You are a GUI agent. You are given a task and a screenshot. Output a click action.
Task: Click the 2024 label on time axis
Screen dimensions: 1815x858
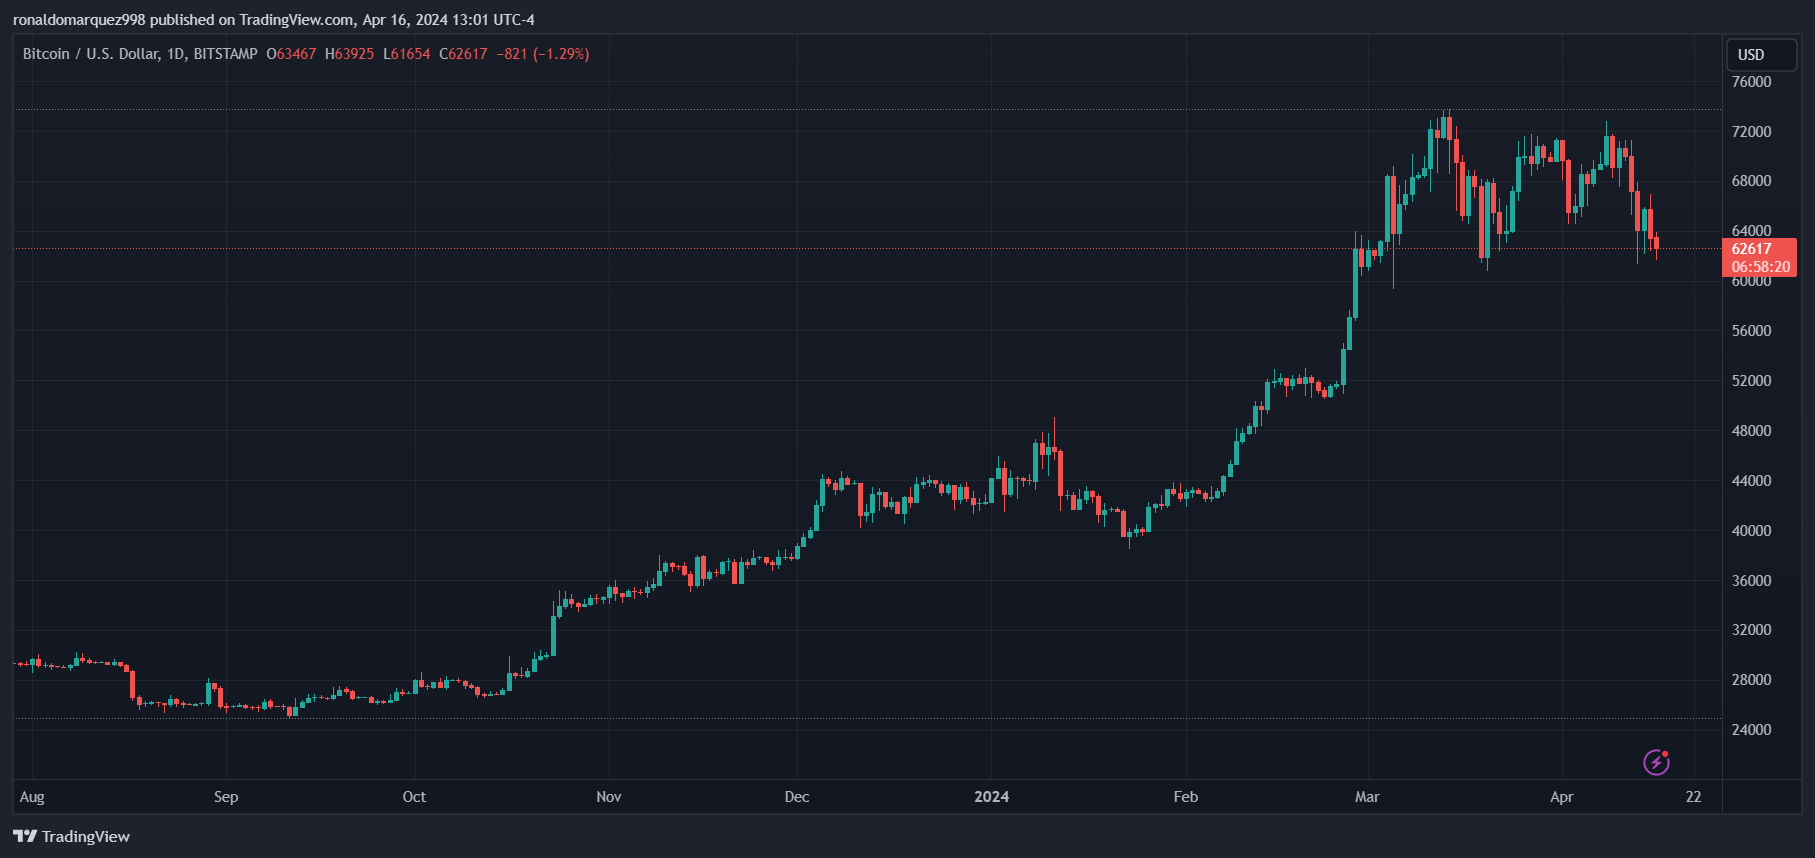tap(991, 797)
